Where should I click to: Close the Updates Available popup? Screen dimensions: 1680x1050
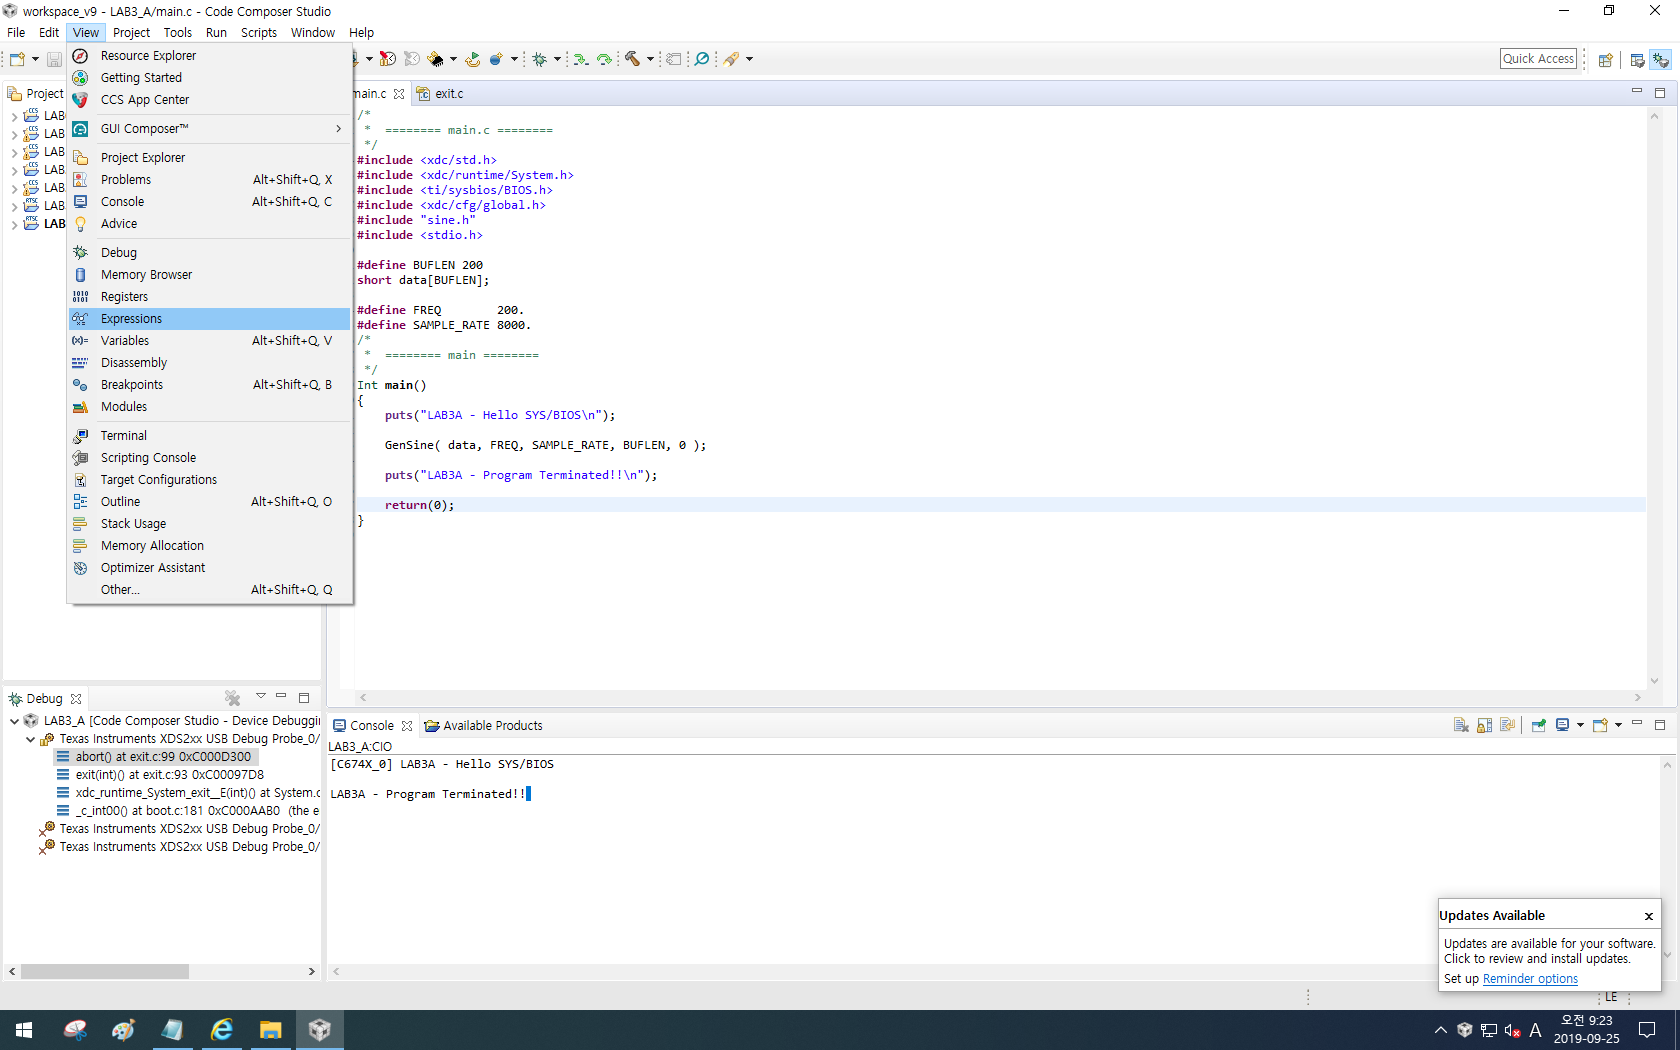point(1649,916)
